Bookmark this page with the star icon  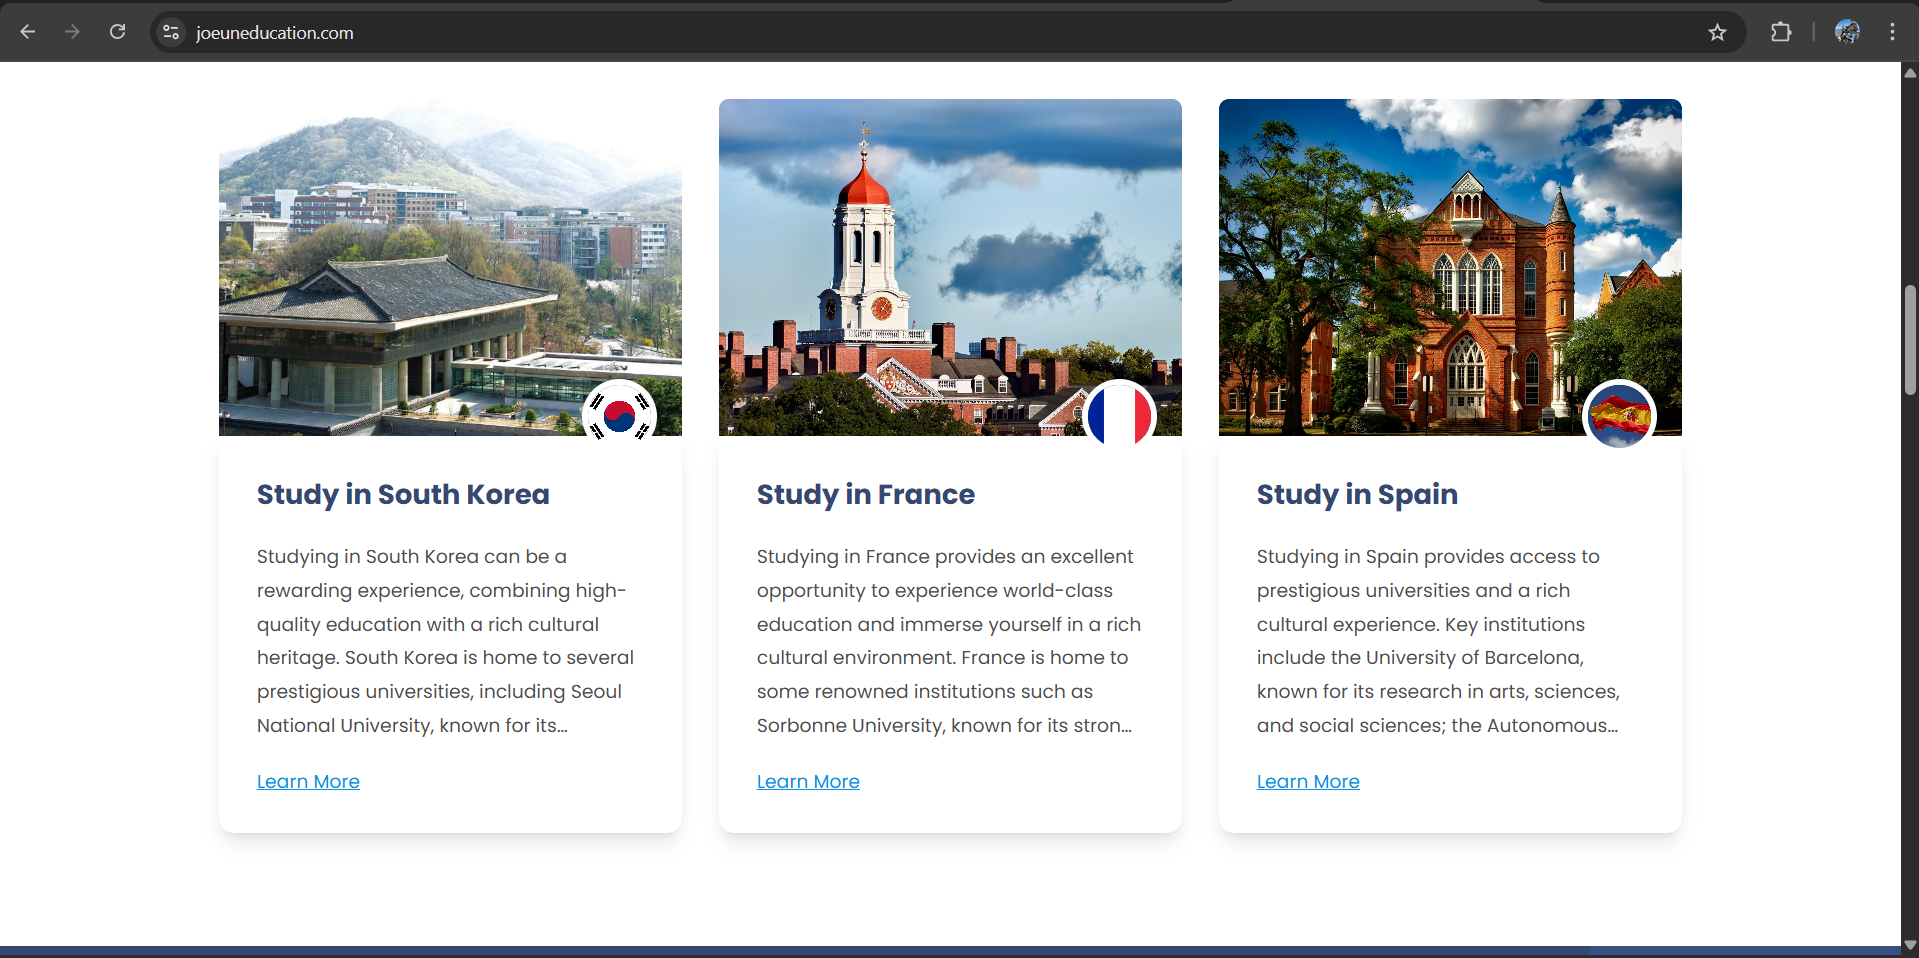click(1717, 32)
